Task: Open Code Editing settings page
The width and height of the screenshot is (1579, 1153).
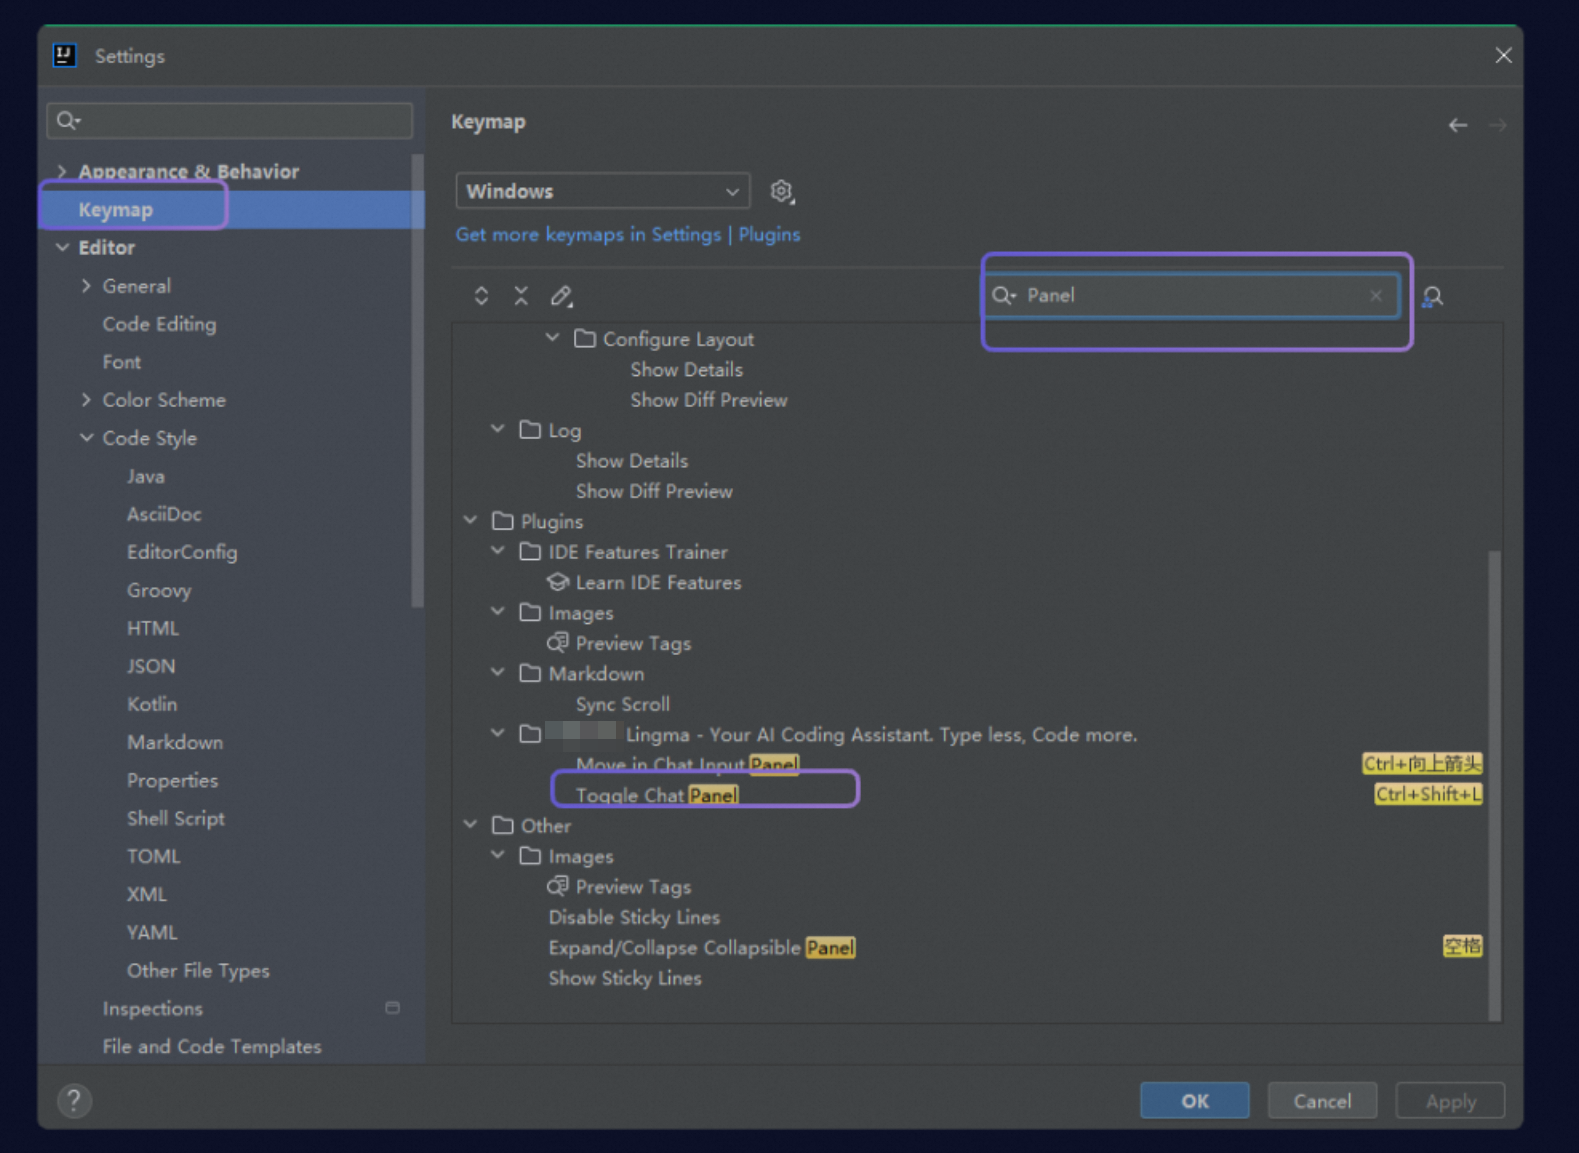Action: (x=159, y=324)
